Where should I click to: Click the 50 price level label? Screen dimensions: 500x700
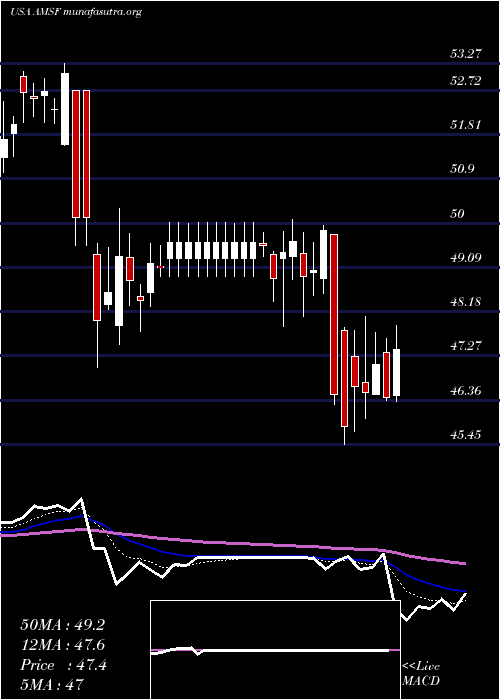458,213
